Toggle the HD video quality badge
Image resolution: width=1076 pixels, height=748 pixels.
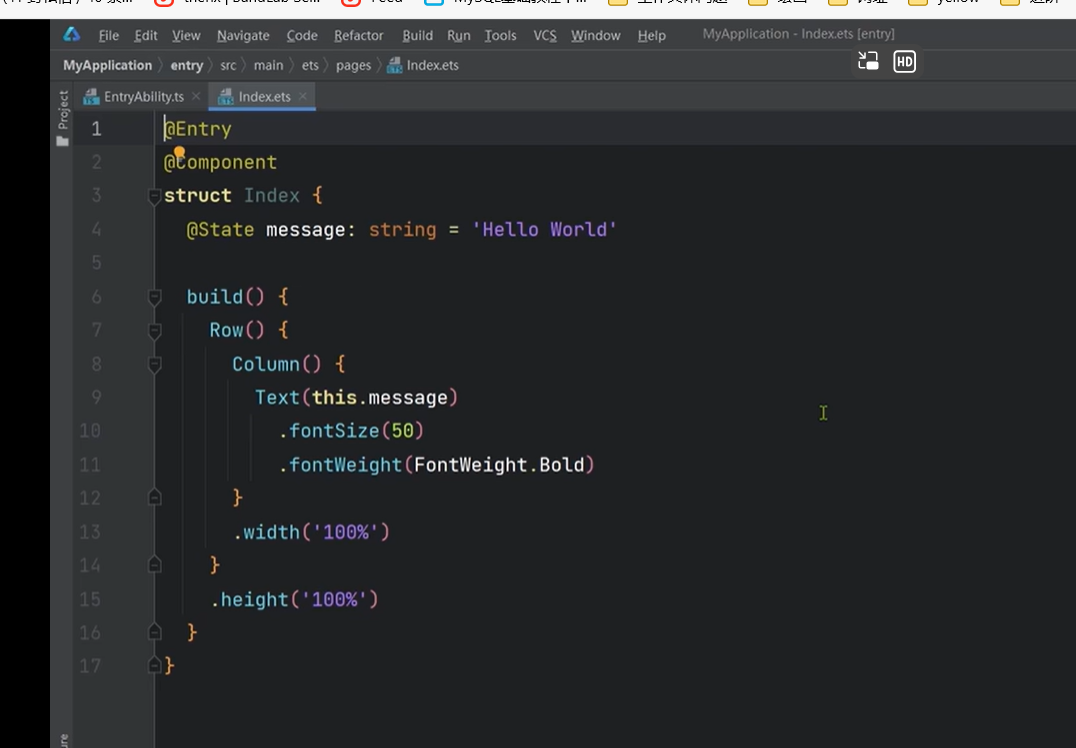(904, 62)
